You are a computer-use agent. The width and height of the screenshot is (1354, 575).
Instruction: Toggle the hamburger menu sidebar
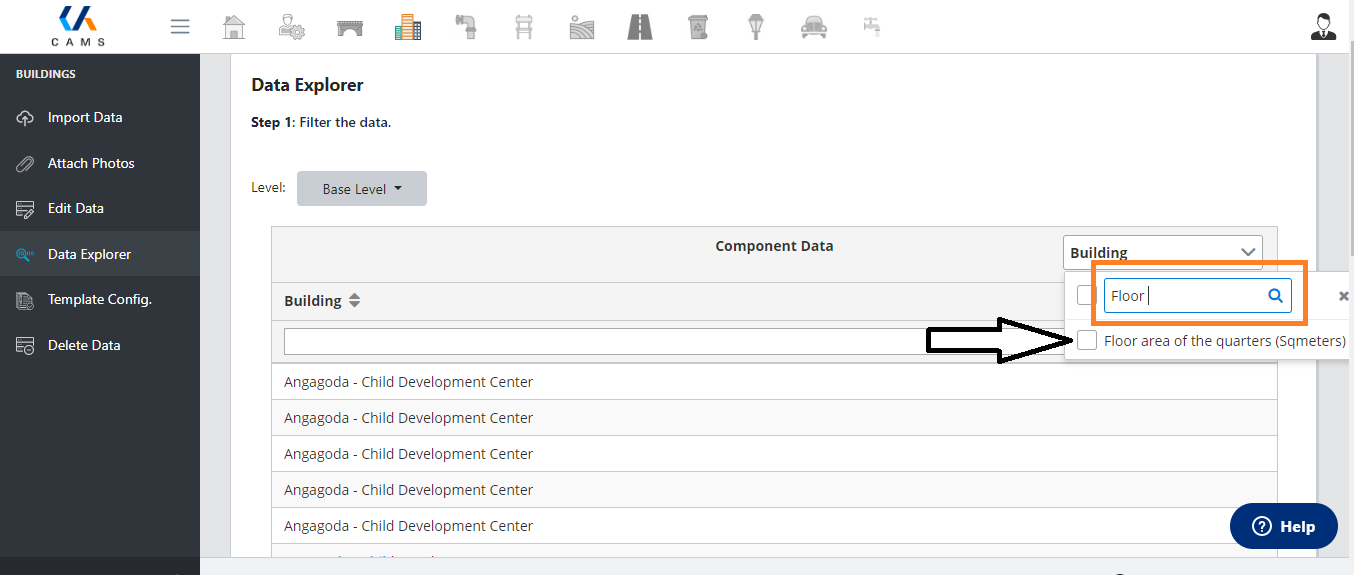[x=180, y=27]
